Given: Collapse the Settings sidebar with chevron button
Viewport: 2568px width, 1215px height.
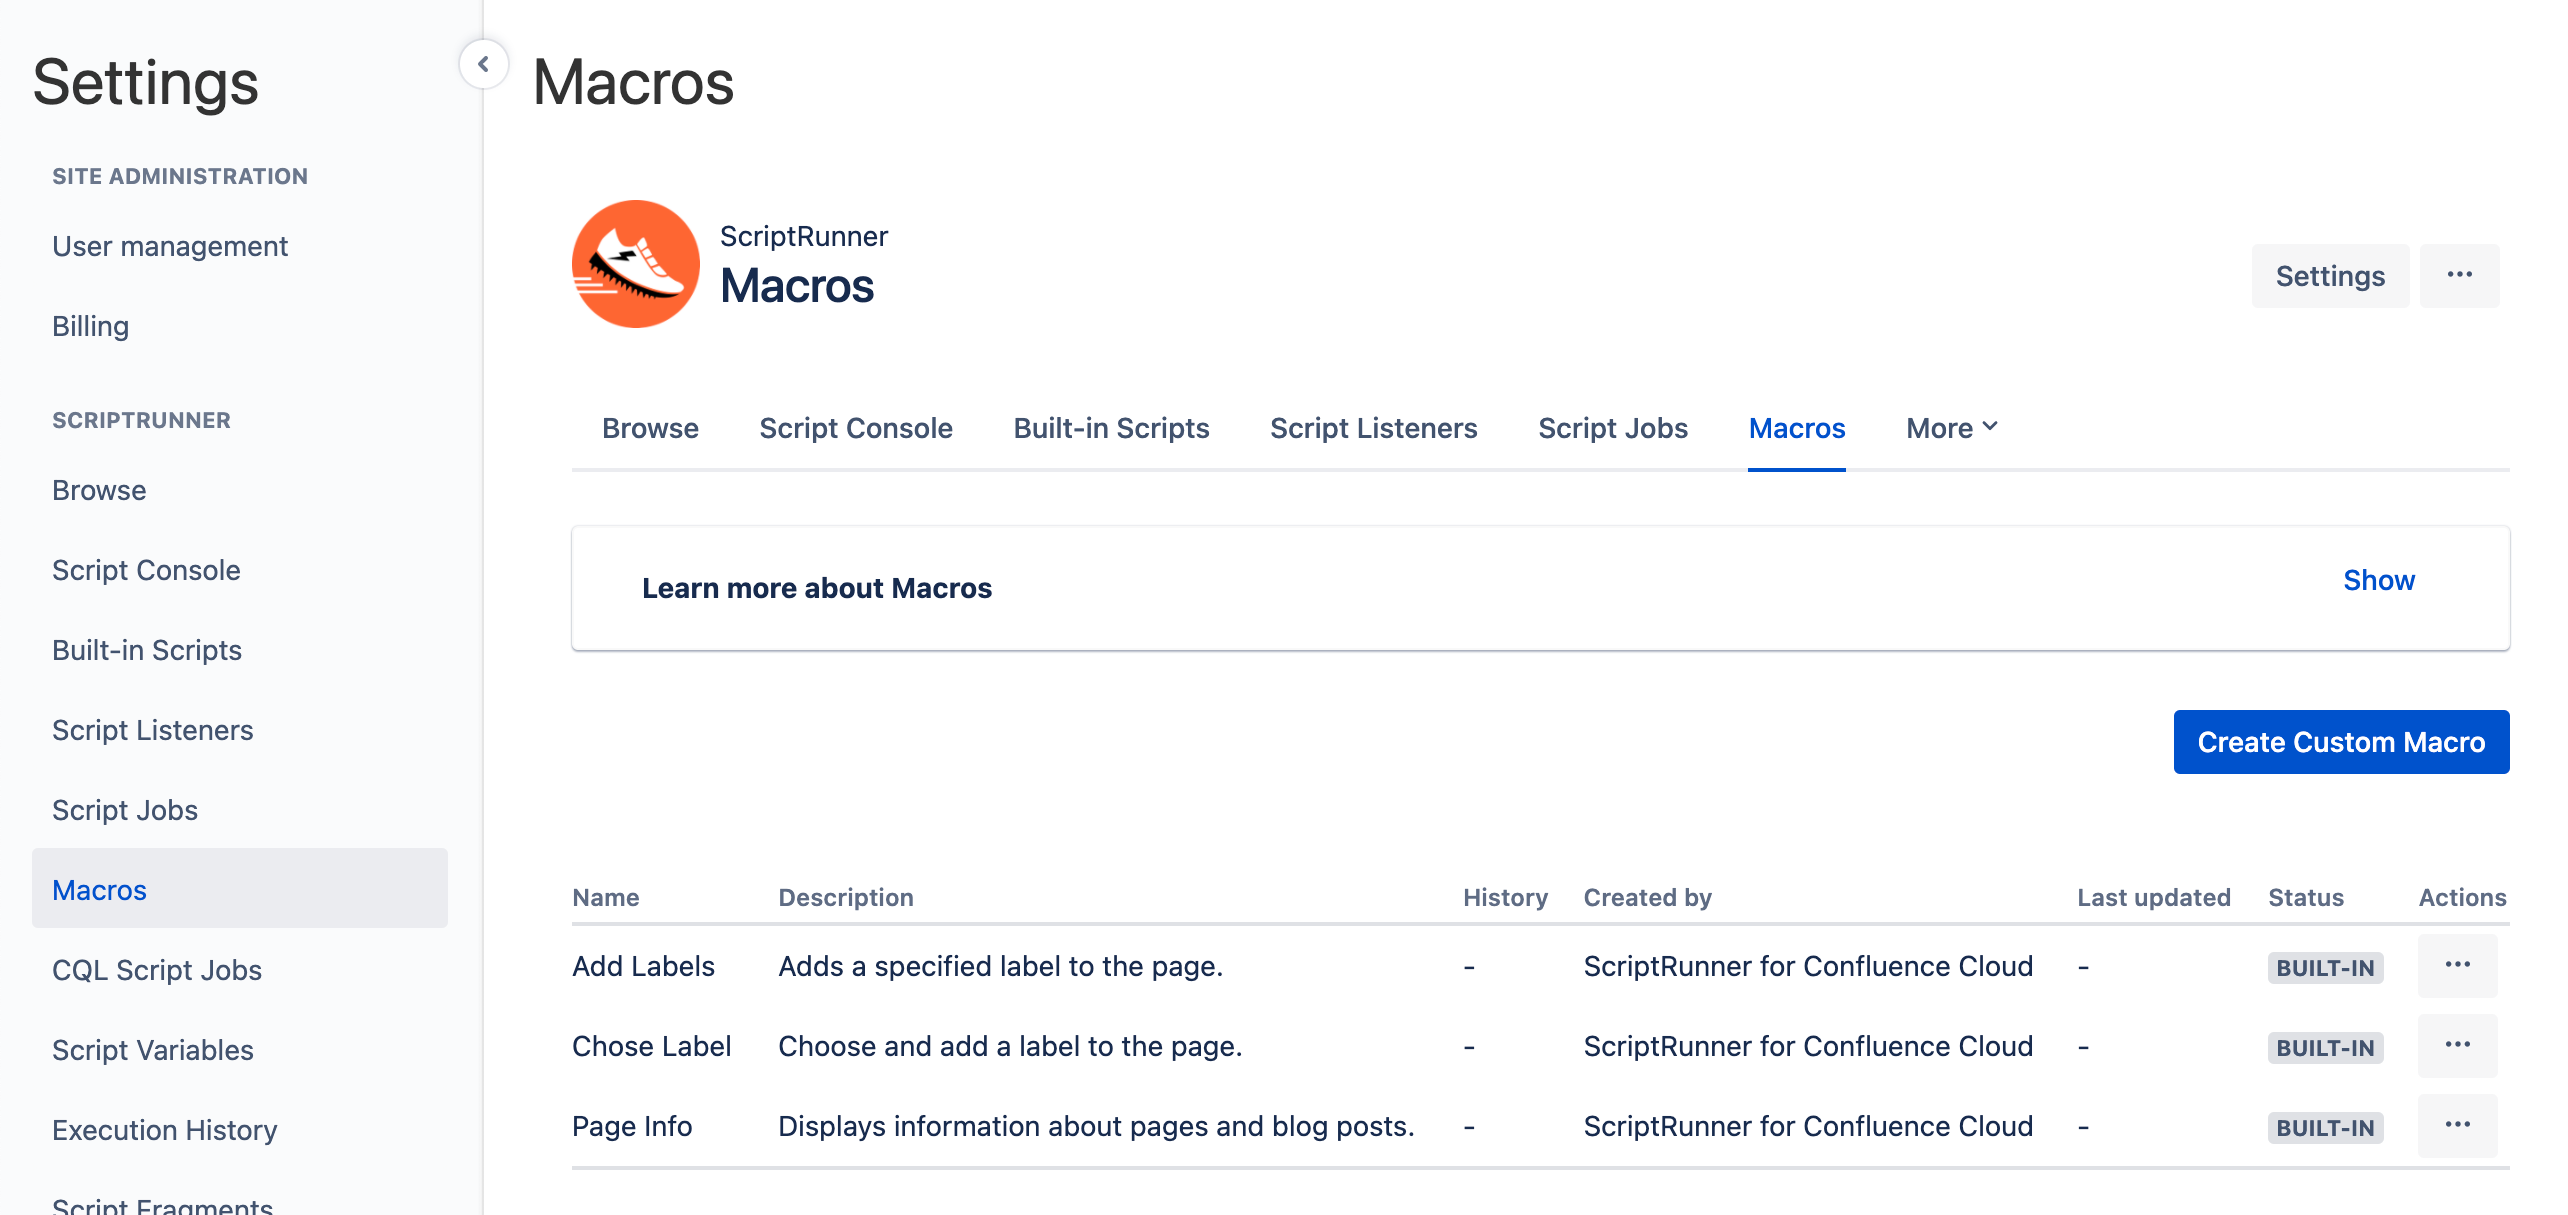Looking at the screenshot, I should point(484,64).
